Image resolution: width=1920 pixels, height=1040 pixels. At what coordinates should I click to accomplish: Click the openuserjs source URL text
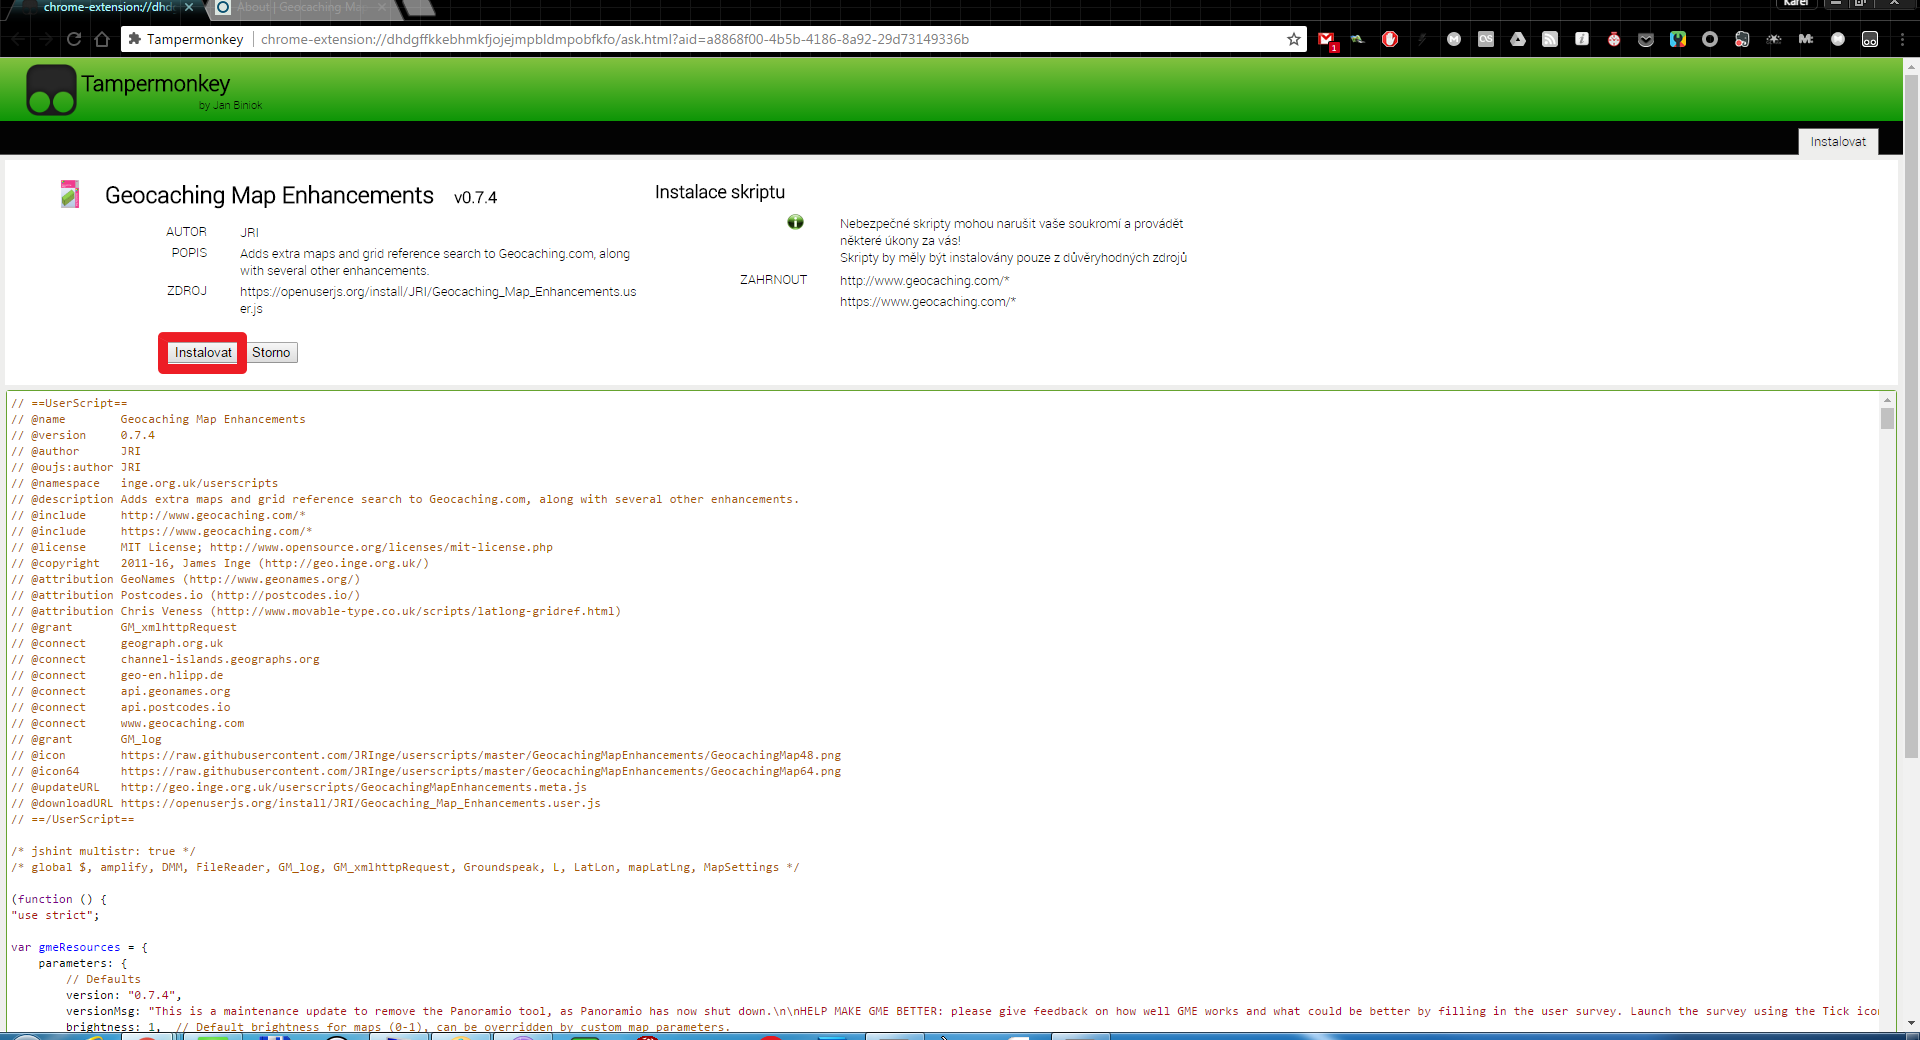438,300
